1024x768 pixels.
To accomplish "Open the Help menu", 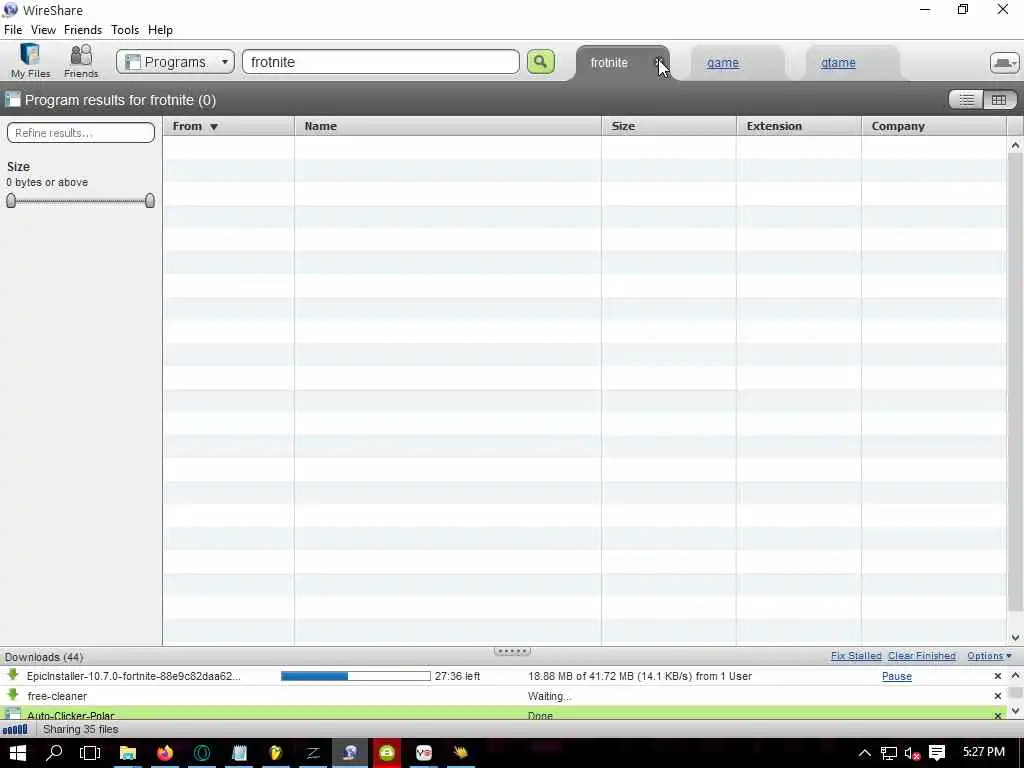I will point(160,30).
